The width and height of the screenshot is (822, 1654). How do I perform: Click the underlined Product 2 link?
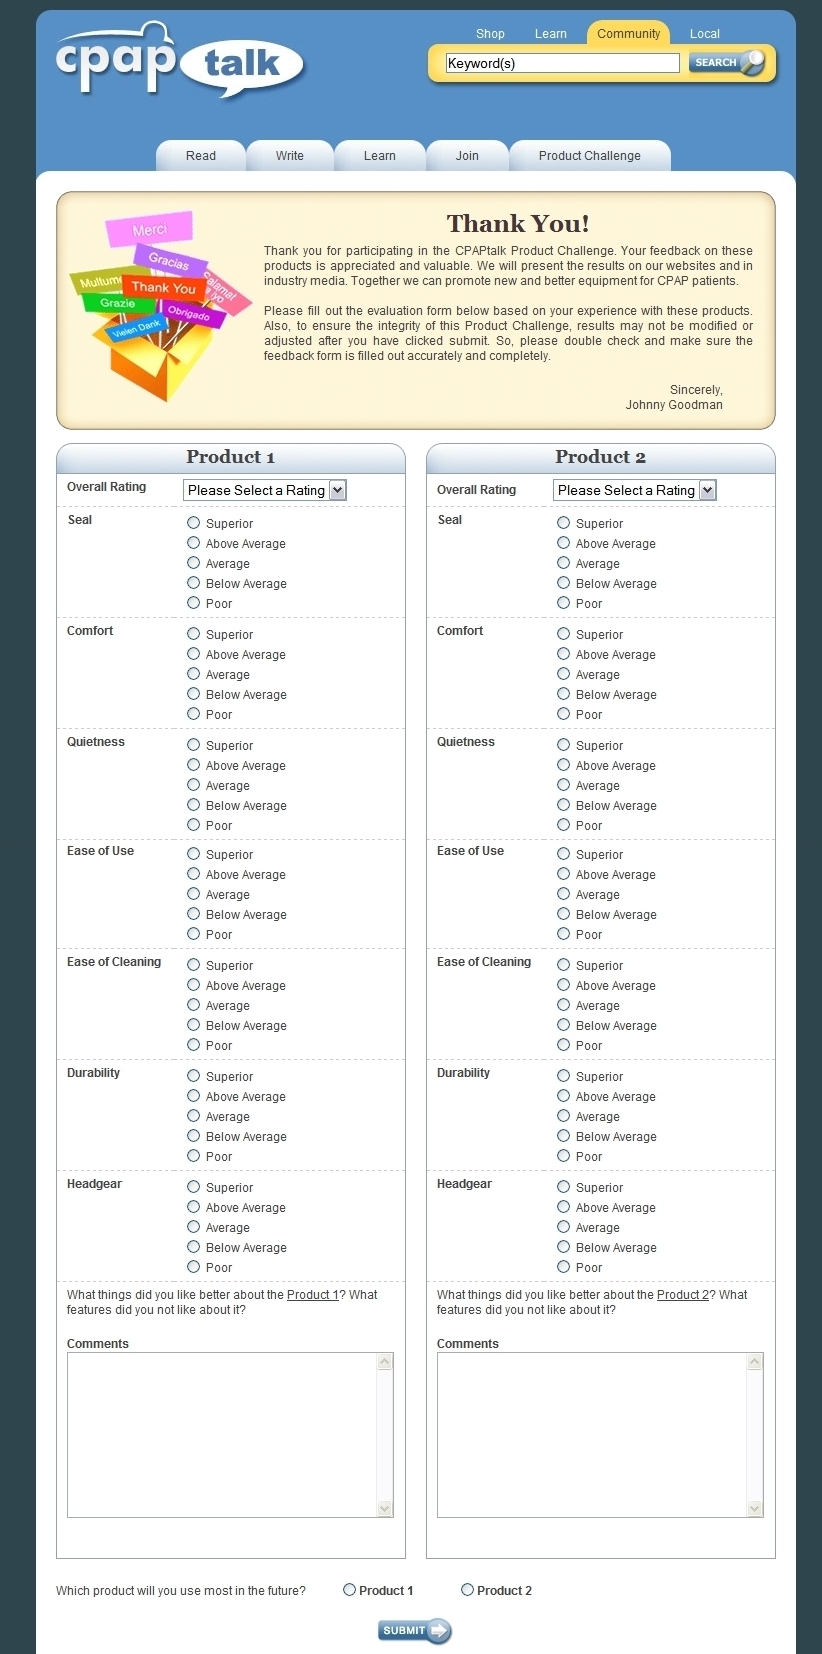coord(682,1295)
